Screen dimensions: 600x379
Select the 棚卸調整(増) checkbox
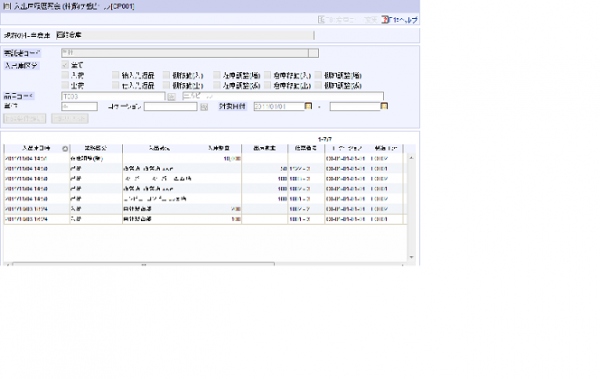318,75
